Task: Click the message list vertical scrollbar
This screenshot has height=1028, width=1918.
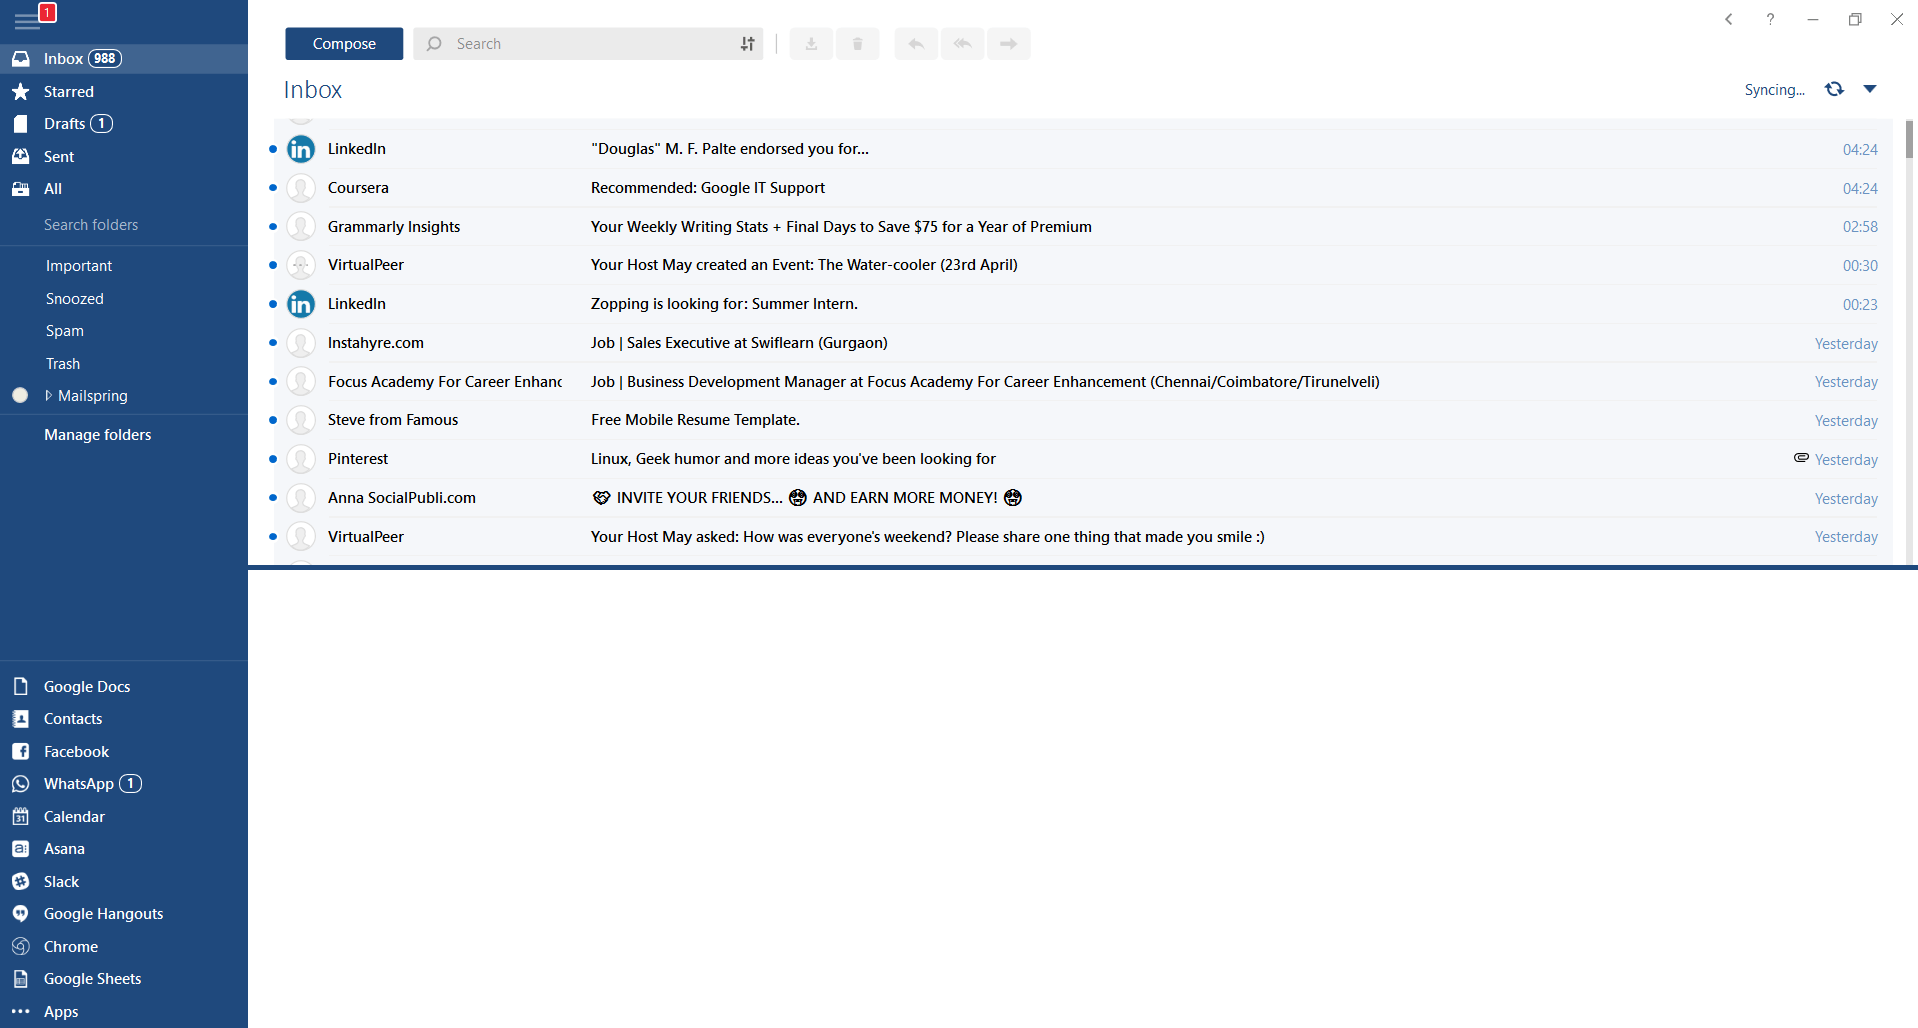Action: coord(1909,140)
